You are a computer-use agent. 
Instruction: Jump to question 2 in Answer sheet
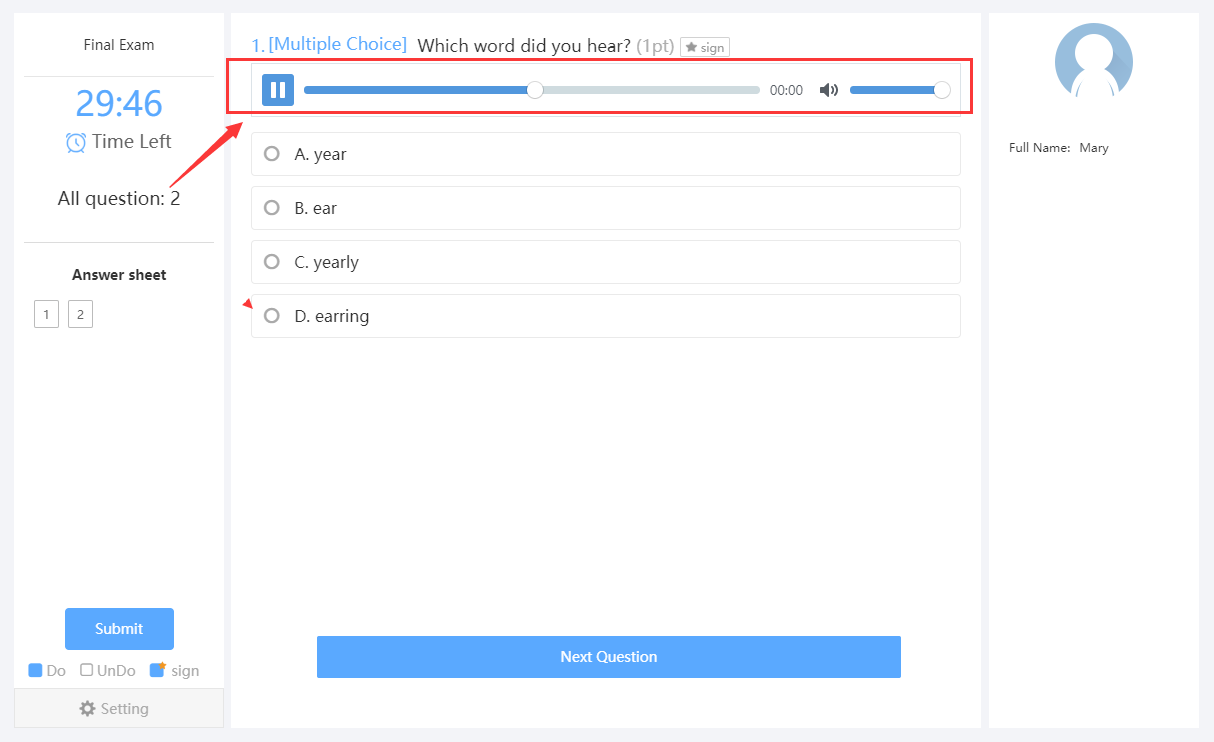pos(80,315)
